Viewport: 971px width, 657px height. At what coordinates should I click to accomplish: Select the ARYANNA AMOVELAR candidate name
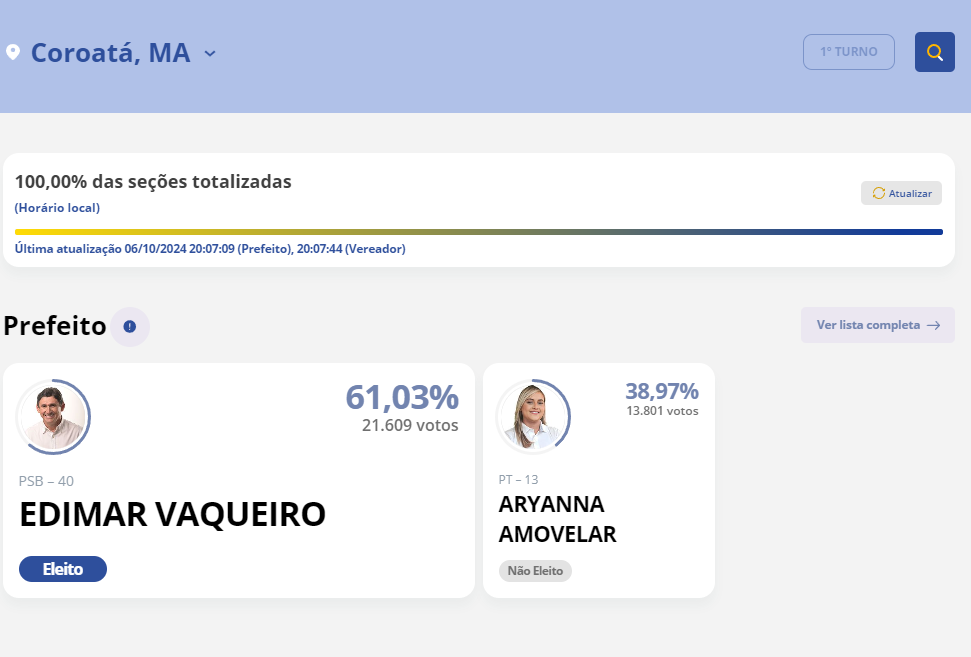pos(557,519)
